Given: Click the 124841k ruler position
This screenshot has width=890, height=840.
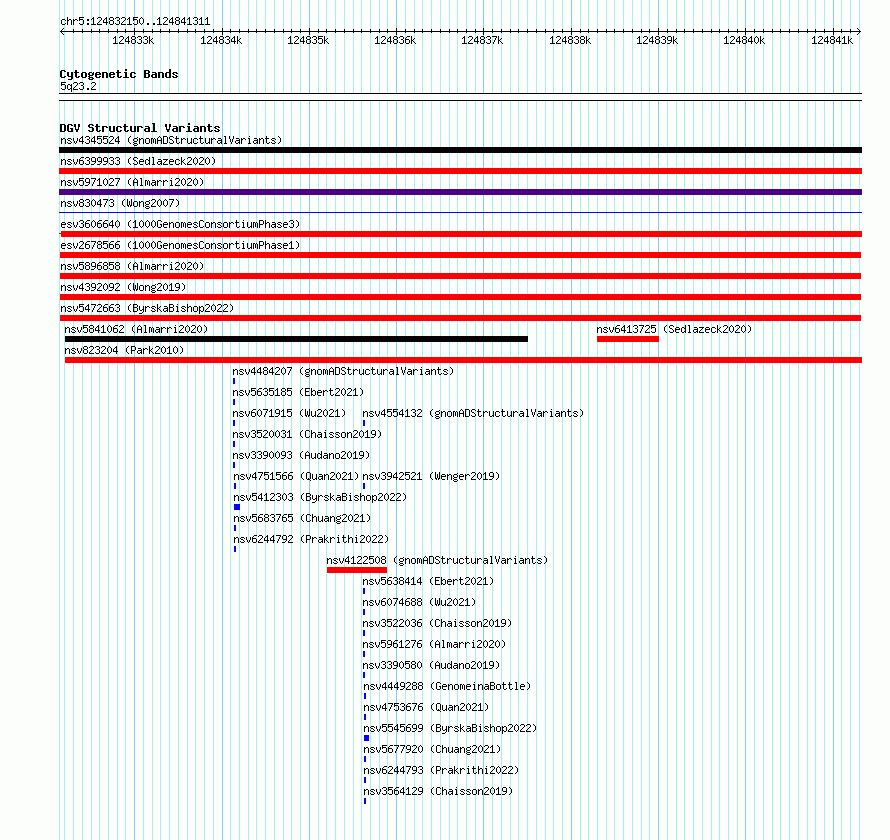Looking at the screenshot, I should point(832,40).
